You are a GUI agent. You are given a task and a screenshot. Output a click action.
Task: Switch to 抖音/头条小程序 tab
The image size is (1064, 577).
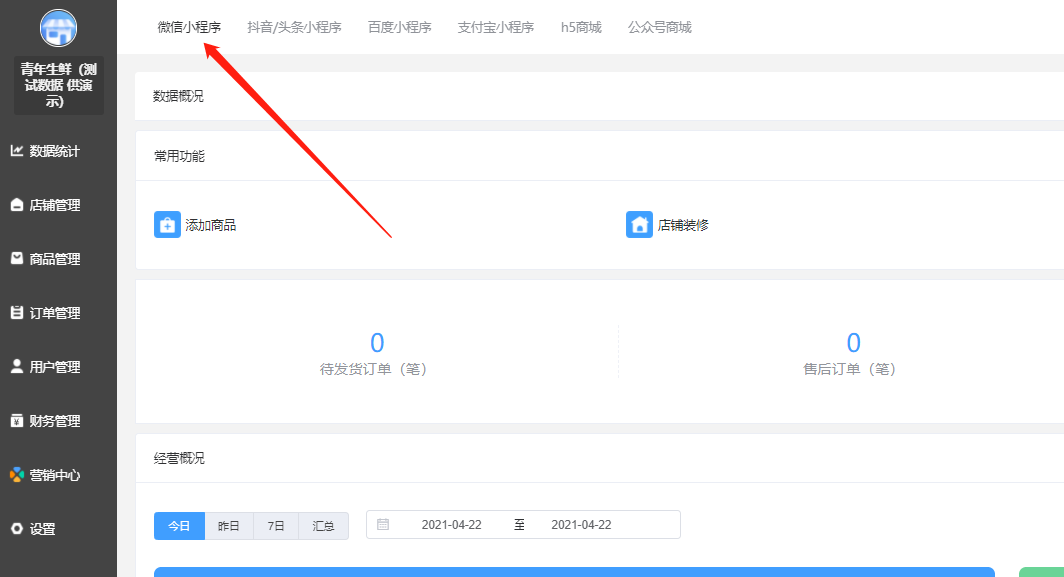[x=294, y=27]
